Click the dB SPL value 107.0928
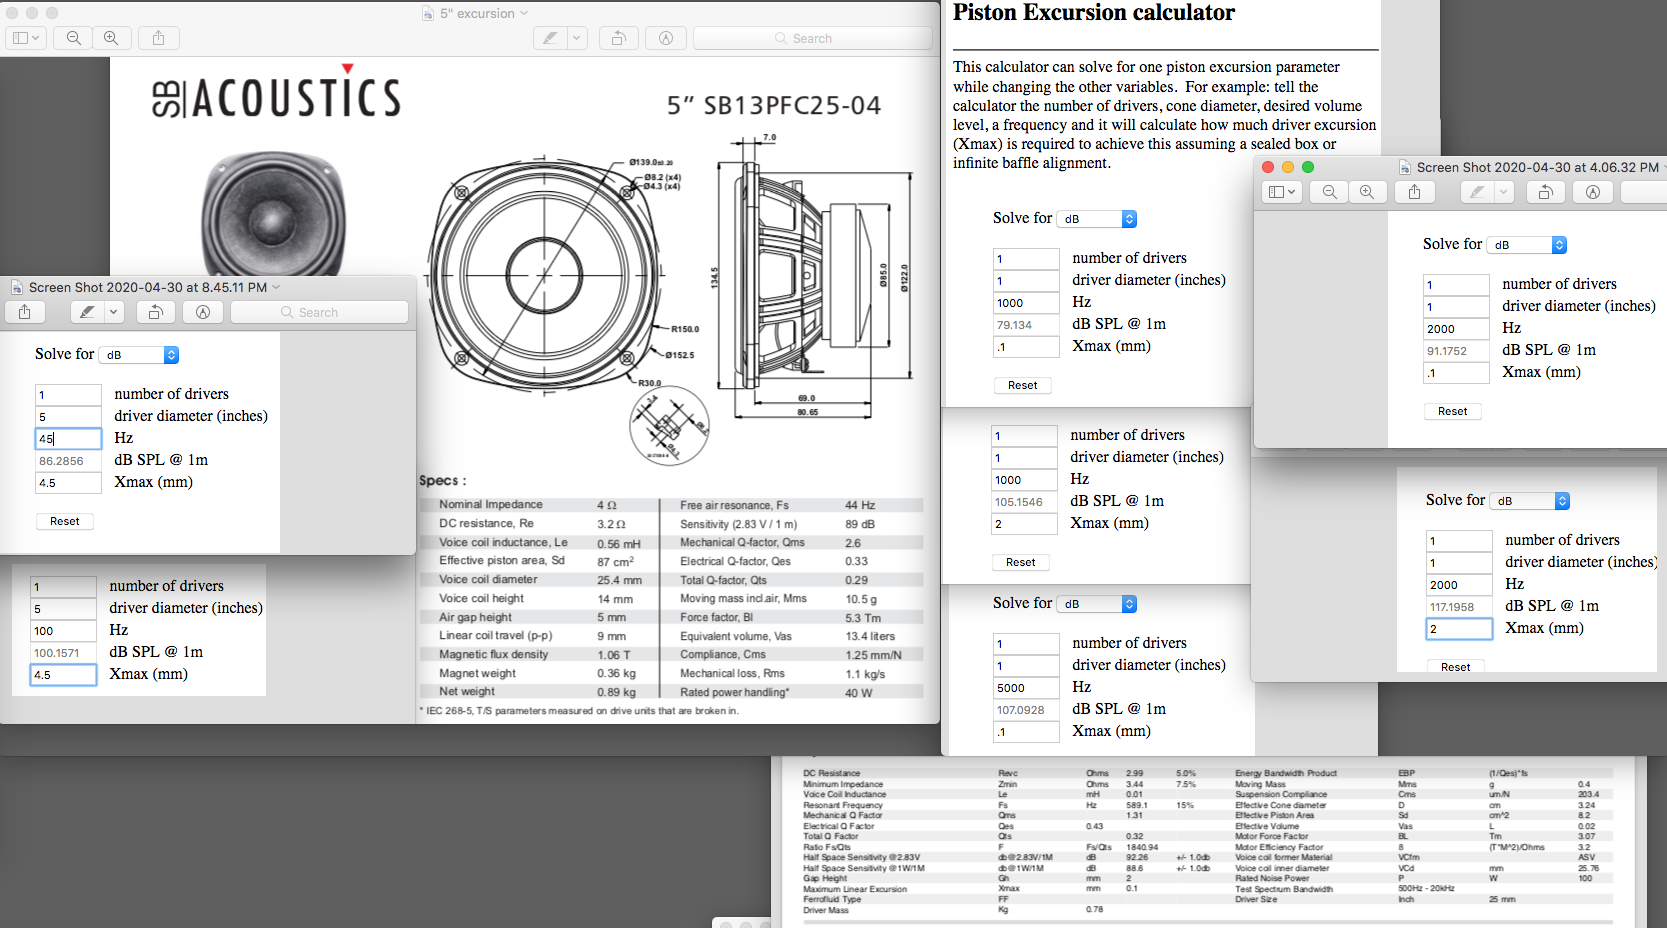1667x928 pixels. [x=1026, y=710]
